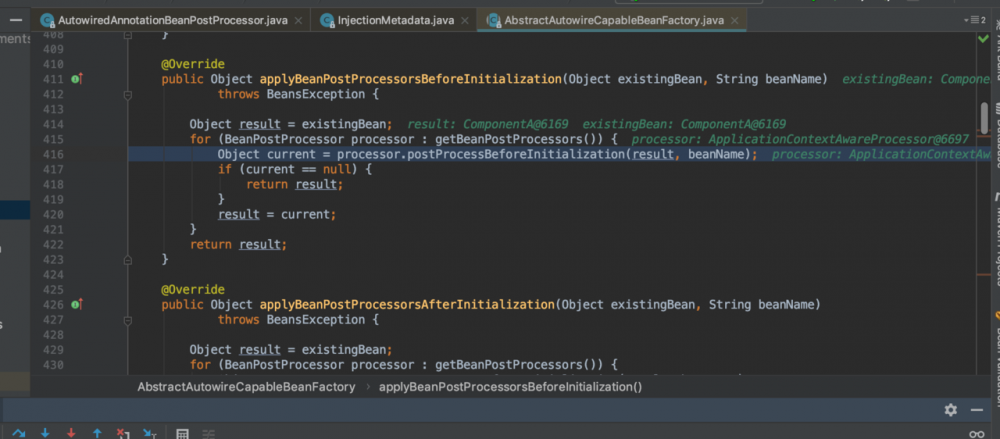
Task: Click inline hint 'result: ComponentA@6169'
Action: [487, 124]
